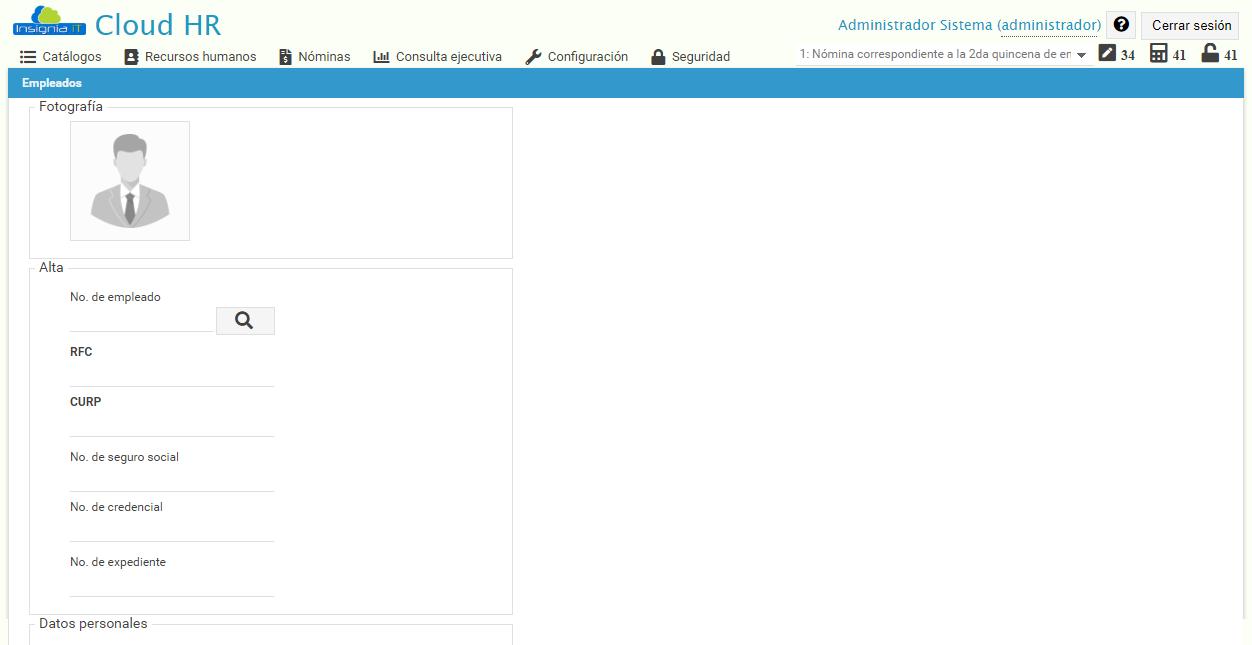Click the employee photo placeholder

coord(129,180)
